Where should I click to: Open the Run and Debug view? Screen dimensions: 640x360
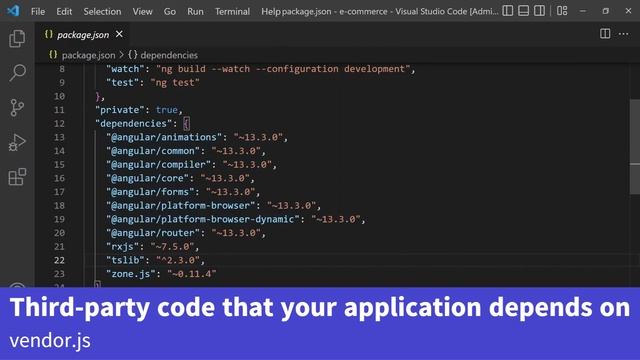[17, 142]
